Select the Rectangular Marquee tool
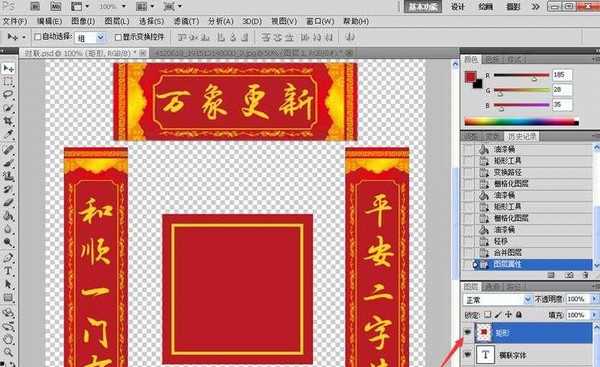600x367 pixels. coord(8,81)
